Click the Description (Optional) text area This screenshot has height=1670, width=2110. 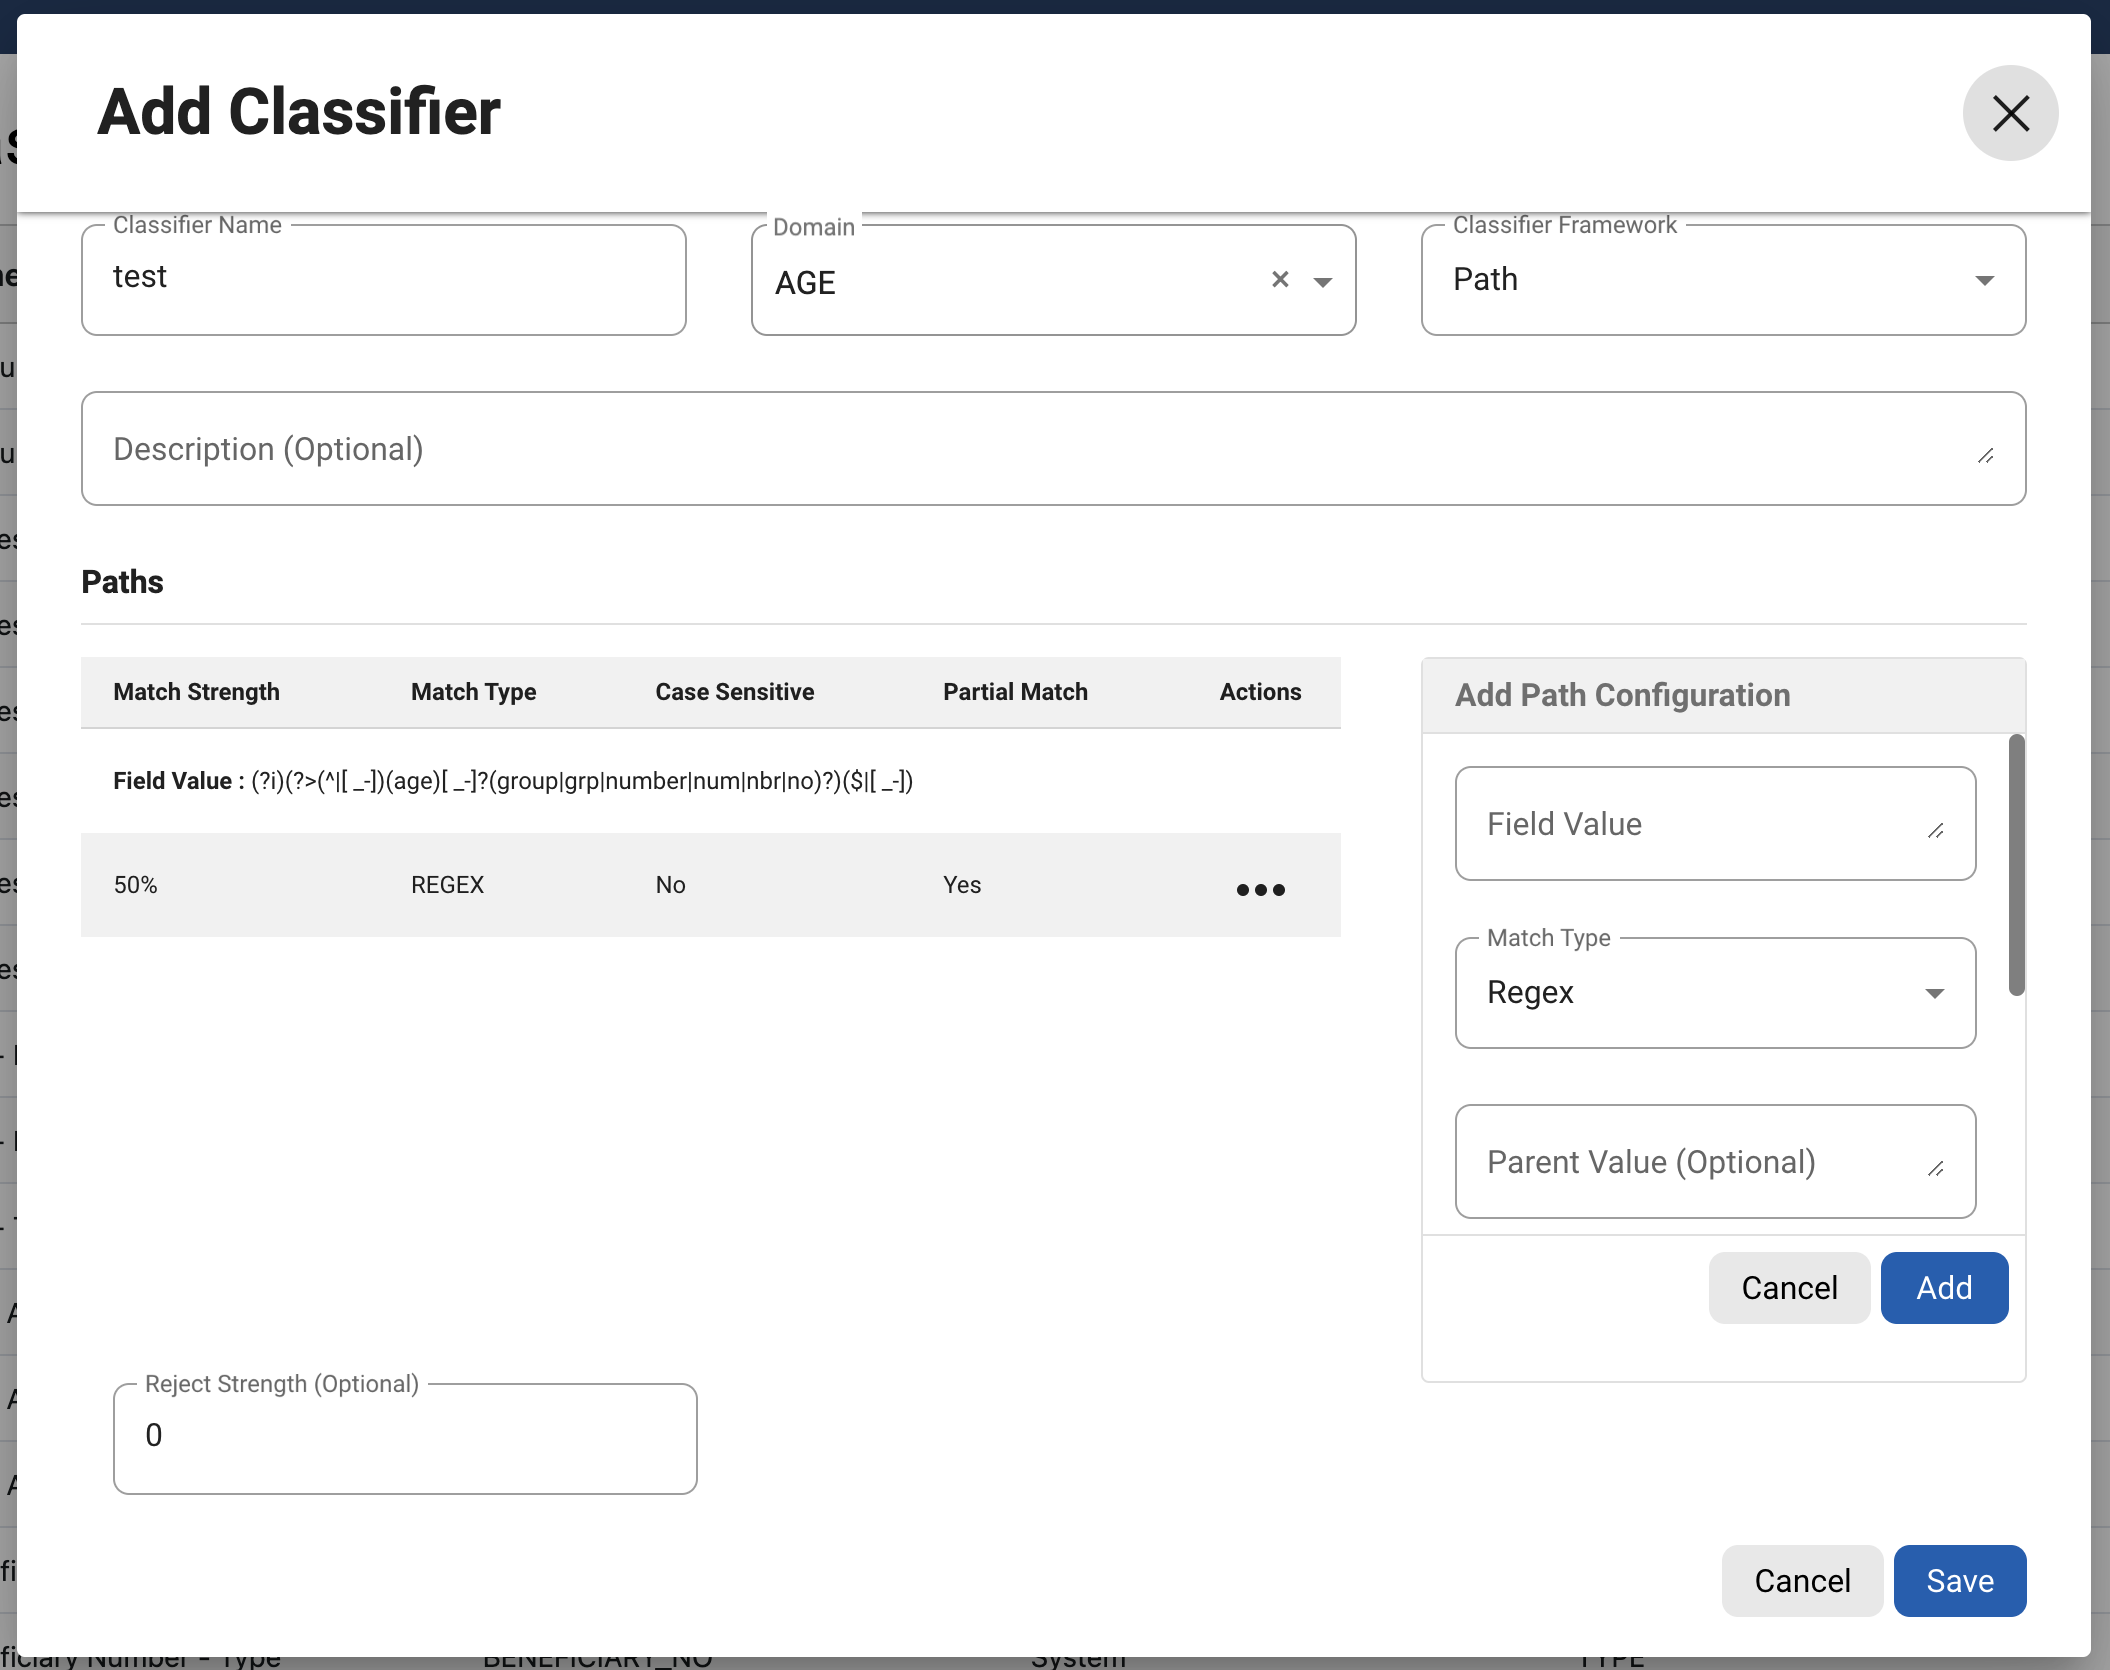(x=700, y=448)
